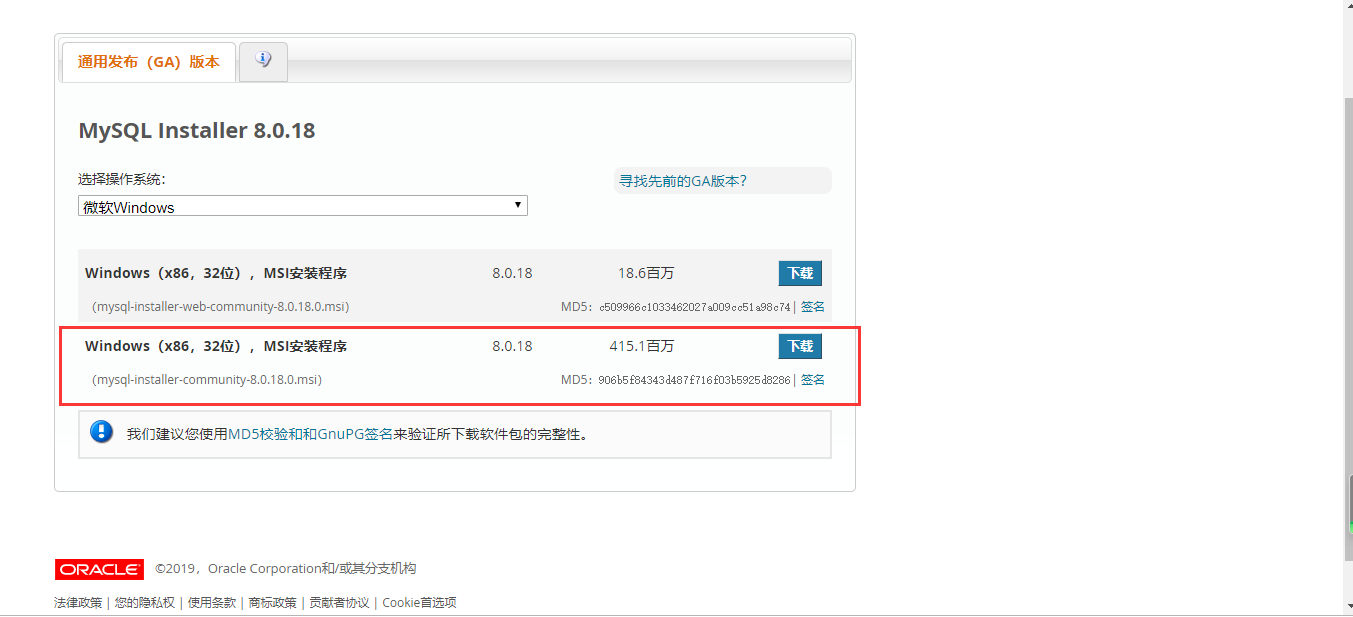Click the MD5 hash ending in a98c74
1353x617 pixels.
coord(695,307)
